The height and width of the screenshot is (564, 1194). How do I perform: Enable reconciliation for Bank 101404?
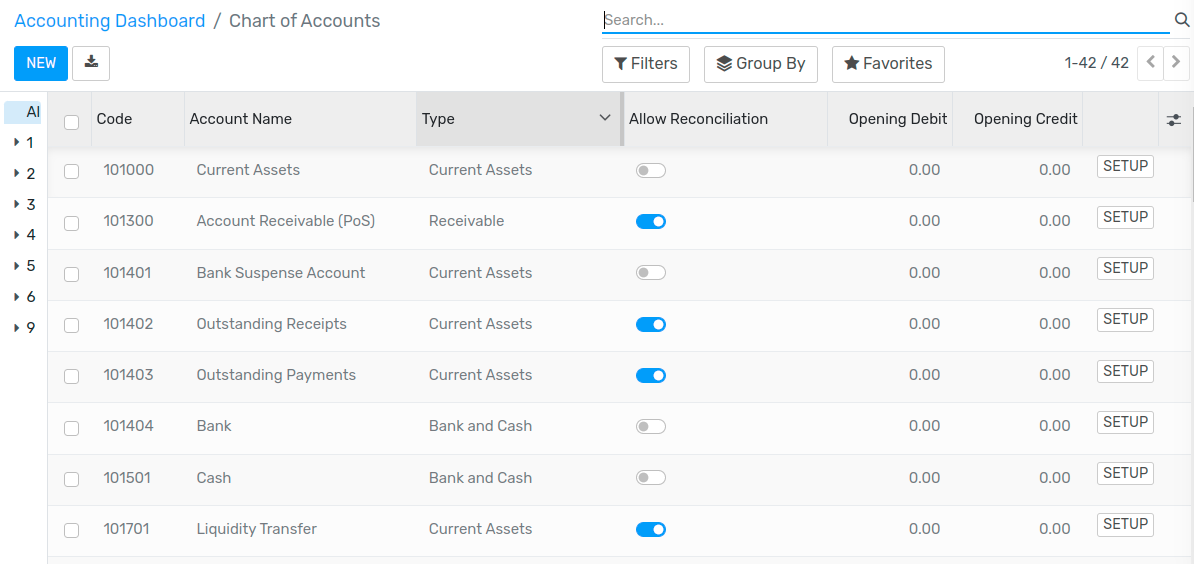coord(651,426)
